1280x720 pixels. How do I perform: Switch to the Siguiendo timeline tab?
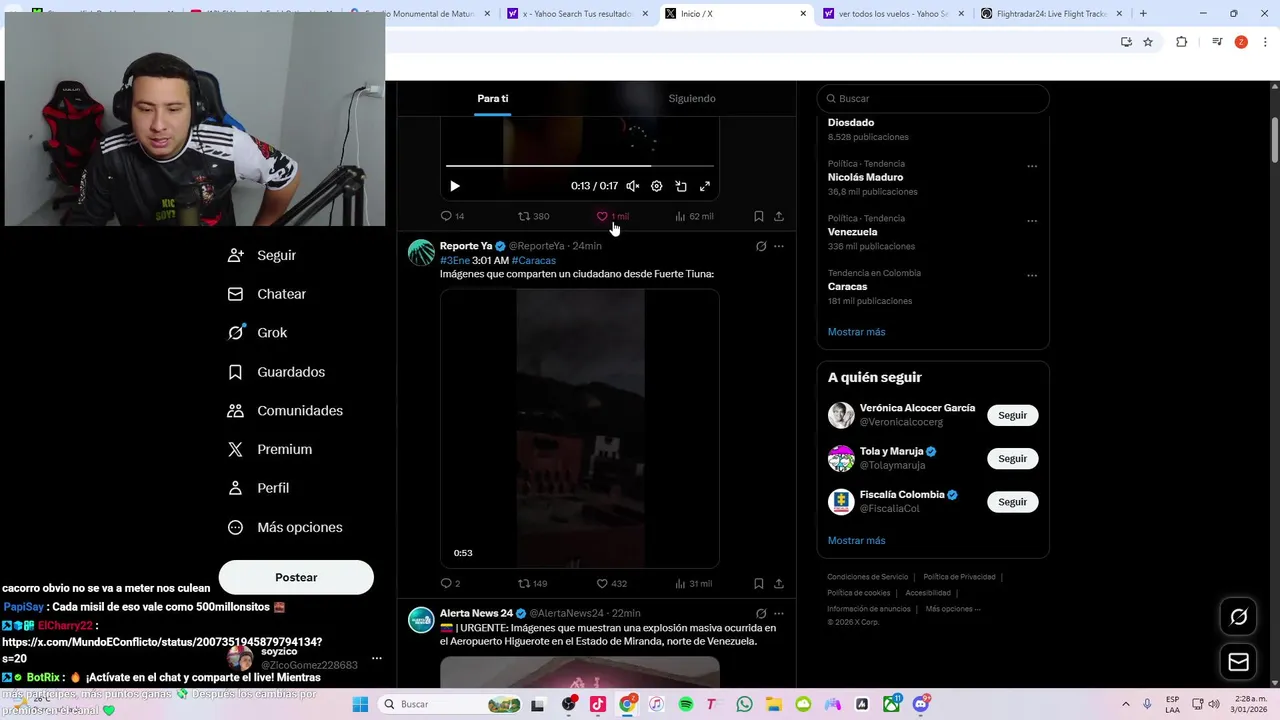[692, 98]
